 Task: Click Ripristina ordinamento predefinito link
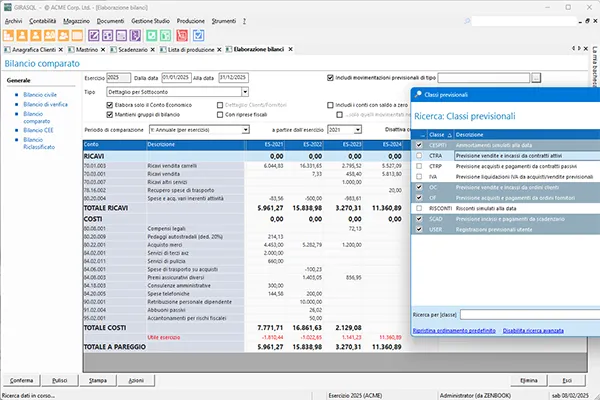point(454,330)
